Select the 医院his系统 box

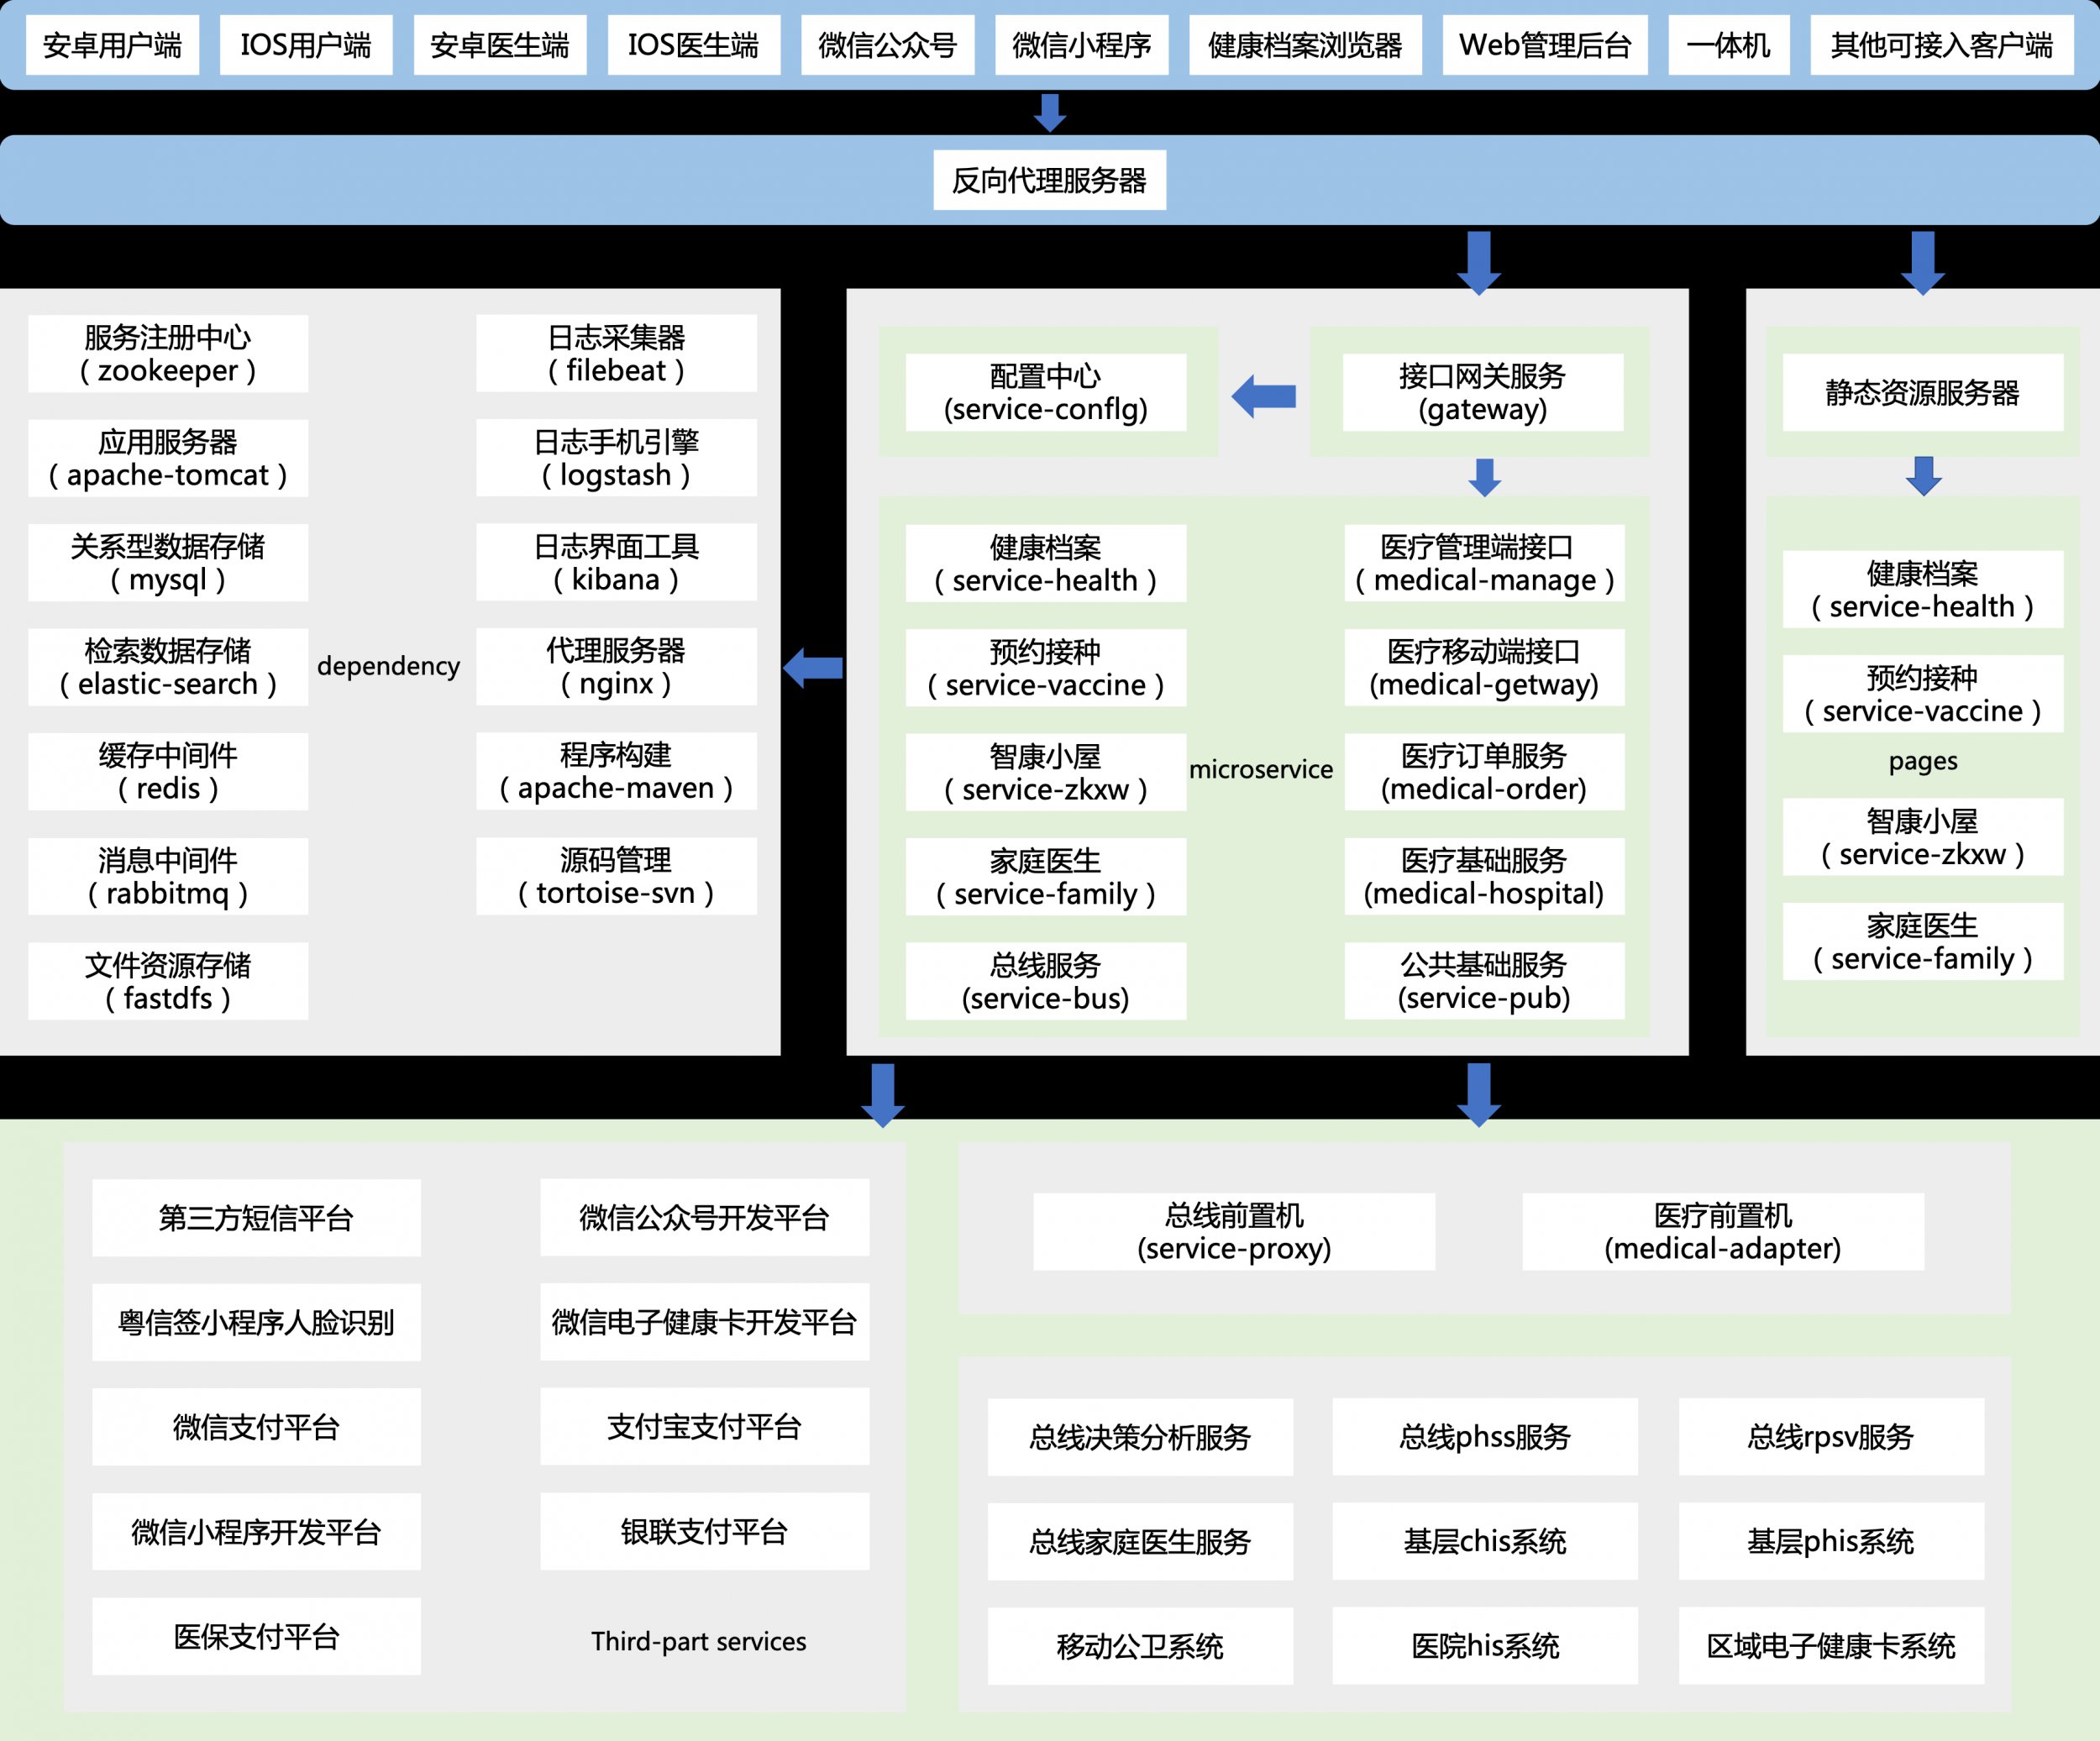coord(1484,1645)
